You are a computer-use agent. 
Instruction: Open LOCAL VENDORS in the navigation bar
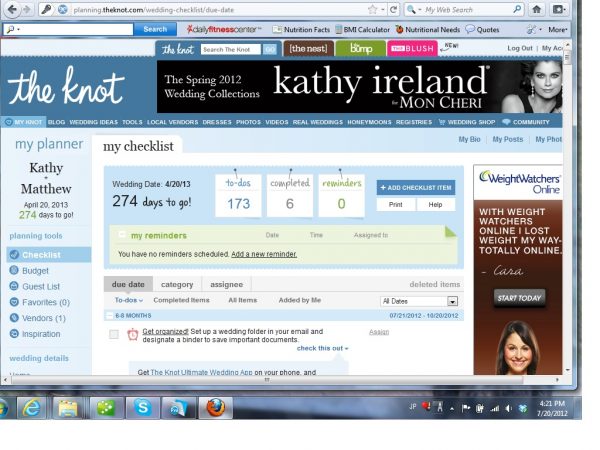[x=173, y=122]
